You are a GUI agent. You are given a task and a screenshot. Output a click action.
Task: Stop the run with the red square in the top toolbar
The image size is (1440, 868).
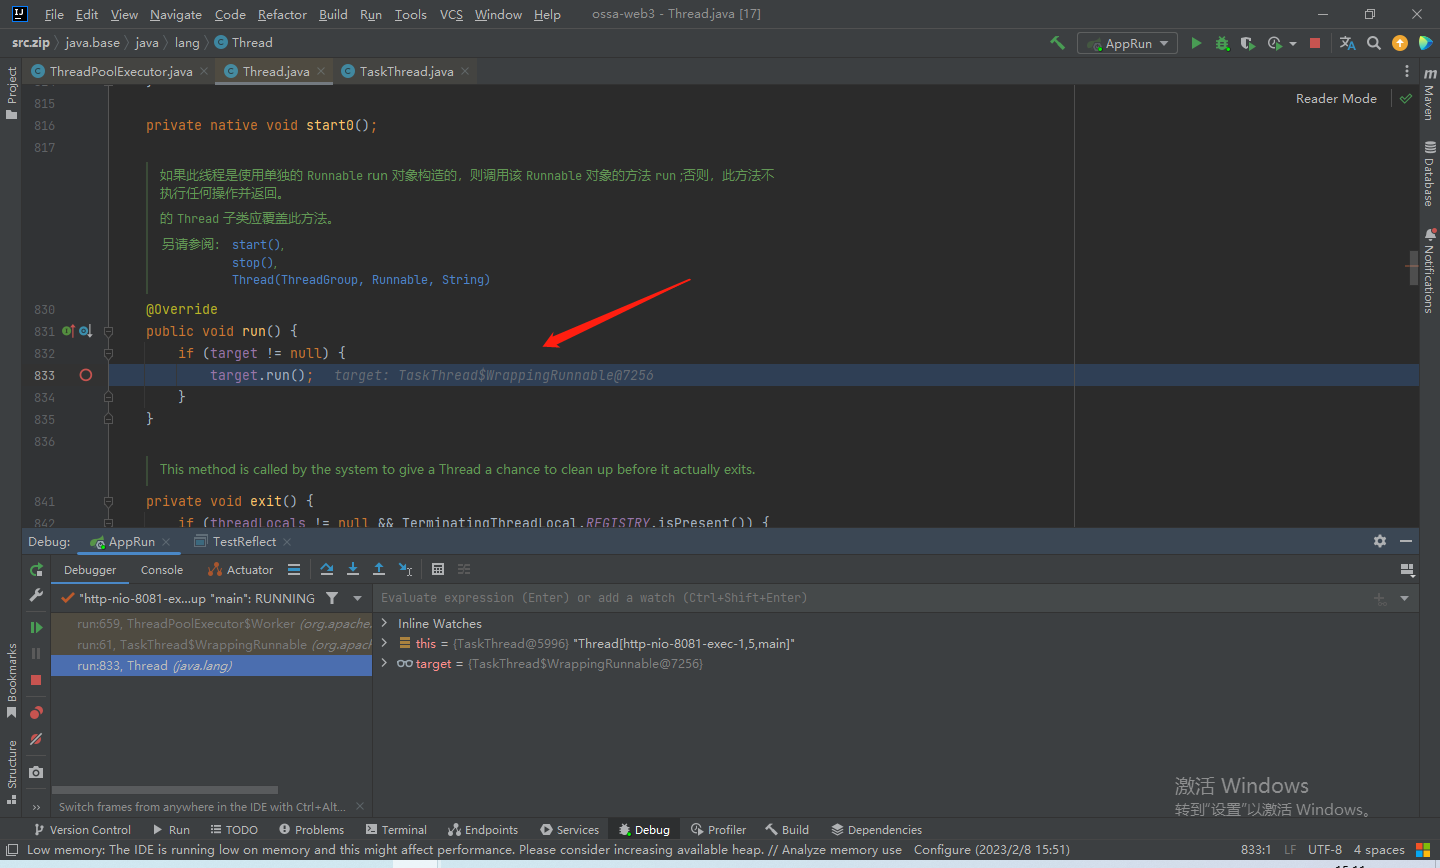(1315, 43)
